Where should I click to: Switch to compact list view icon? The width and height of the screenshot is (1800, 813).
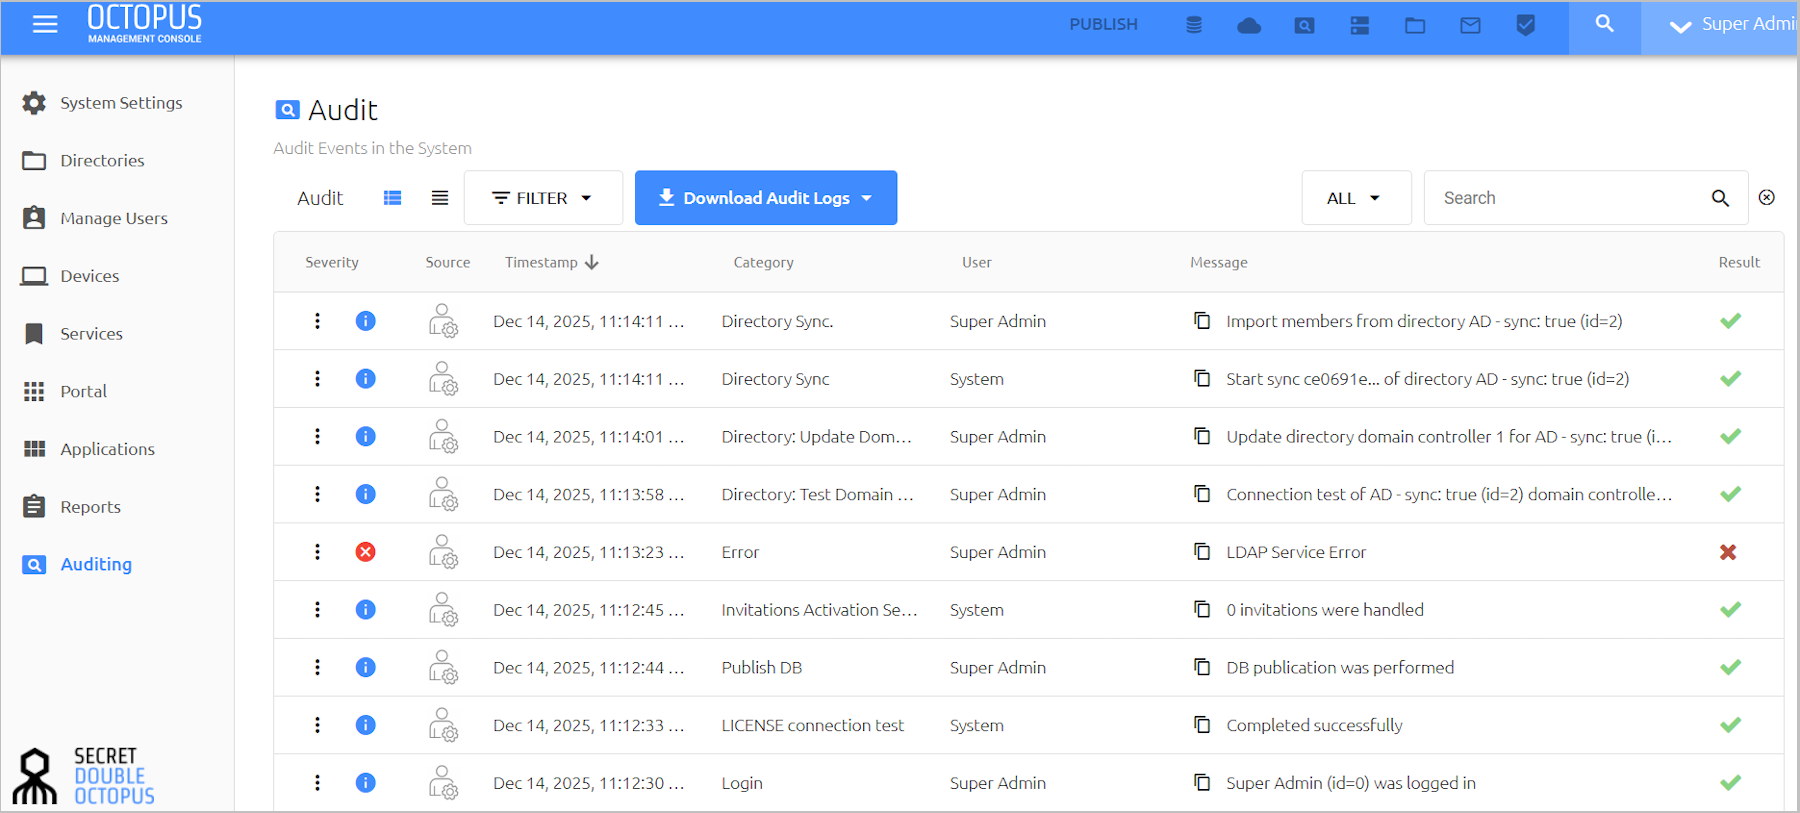(440, 198)
